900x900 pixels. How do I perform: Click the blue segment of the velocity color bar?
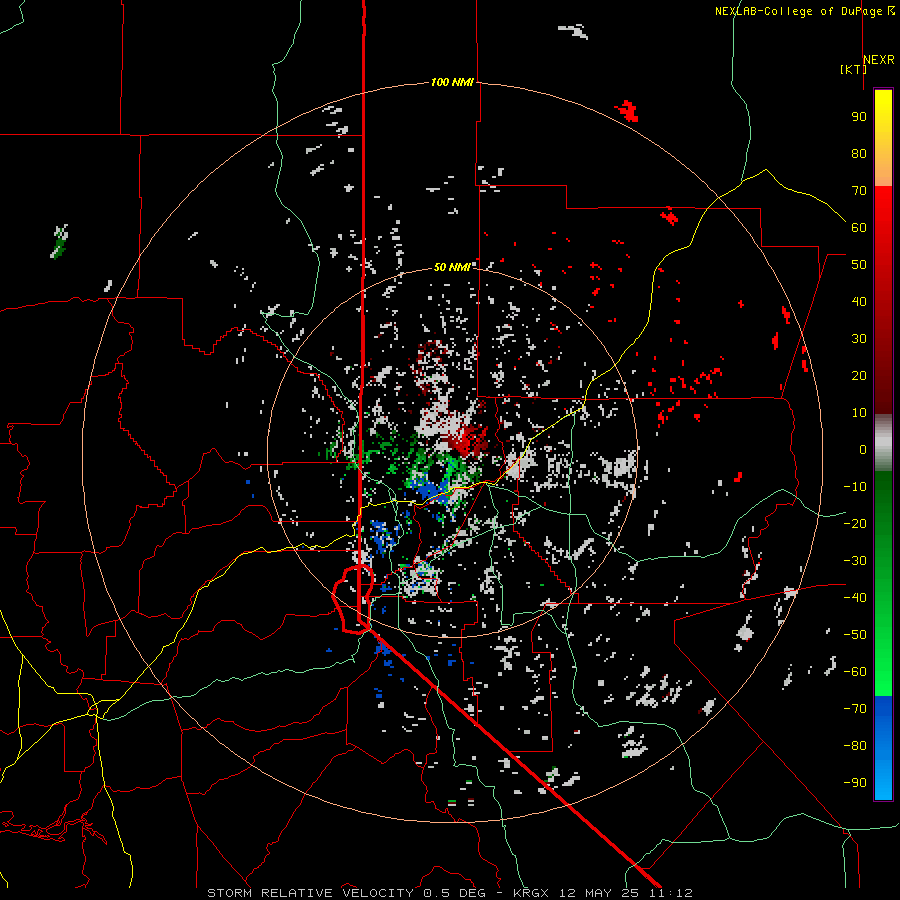coord(883,748)
